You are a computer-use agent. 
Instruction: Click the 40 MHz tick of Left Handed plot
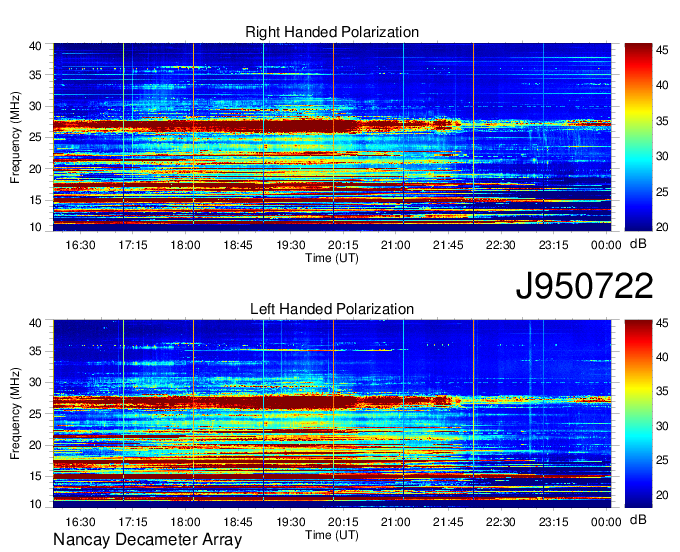tap(35, 323)
